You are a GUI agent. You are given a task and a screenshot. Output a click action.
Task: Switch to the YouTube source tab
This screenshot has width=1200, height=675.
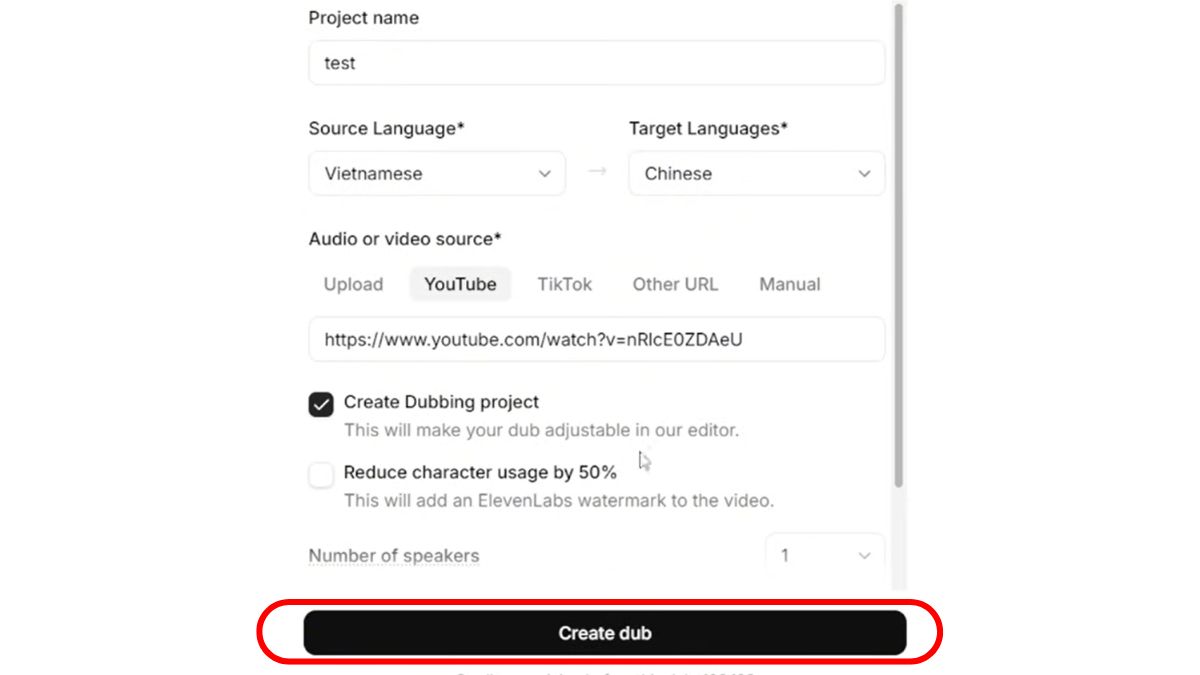pos(460,284)
